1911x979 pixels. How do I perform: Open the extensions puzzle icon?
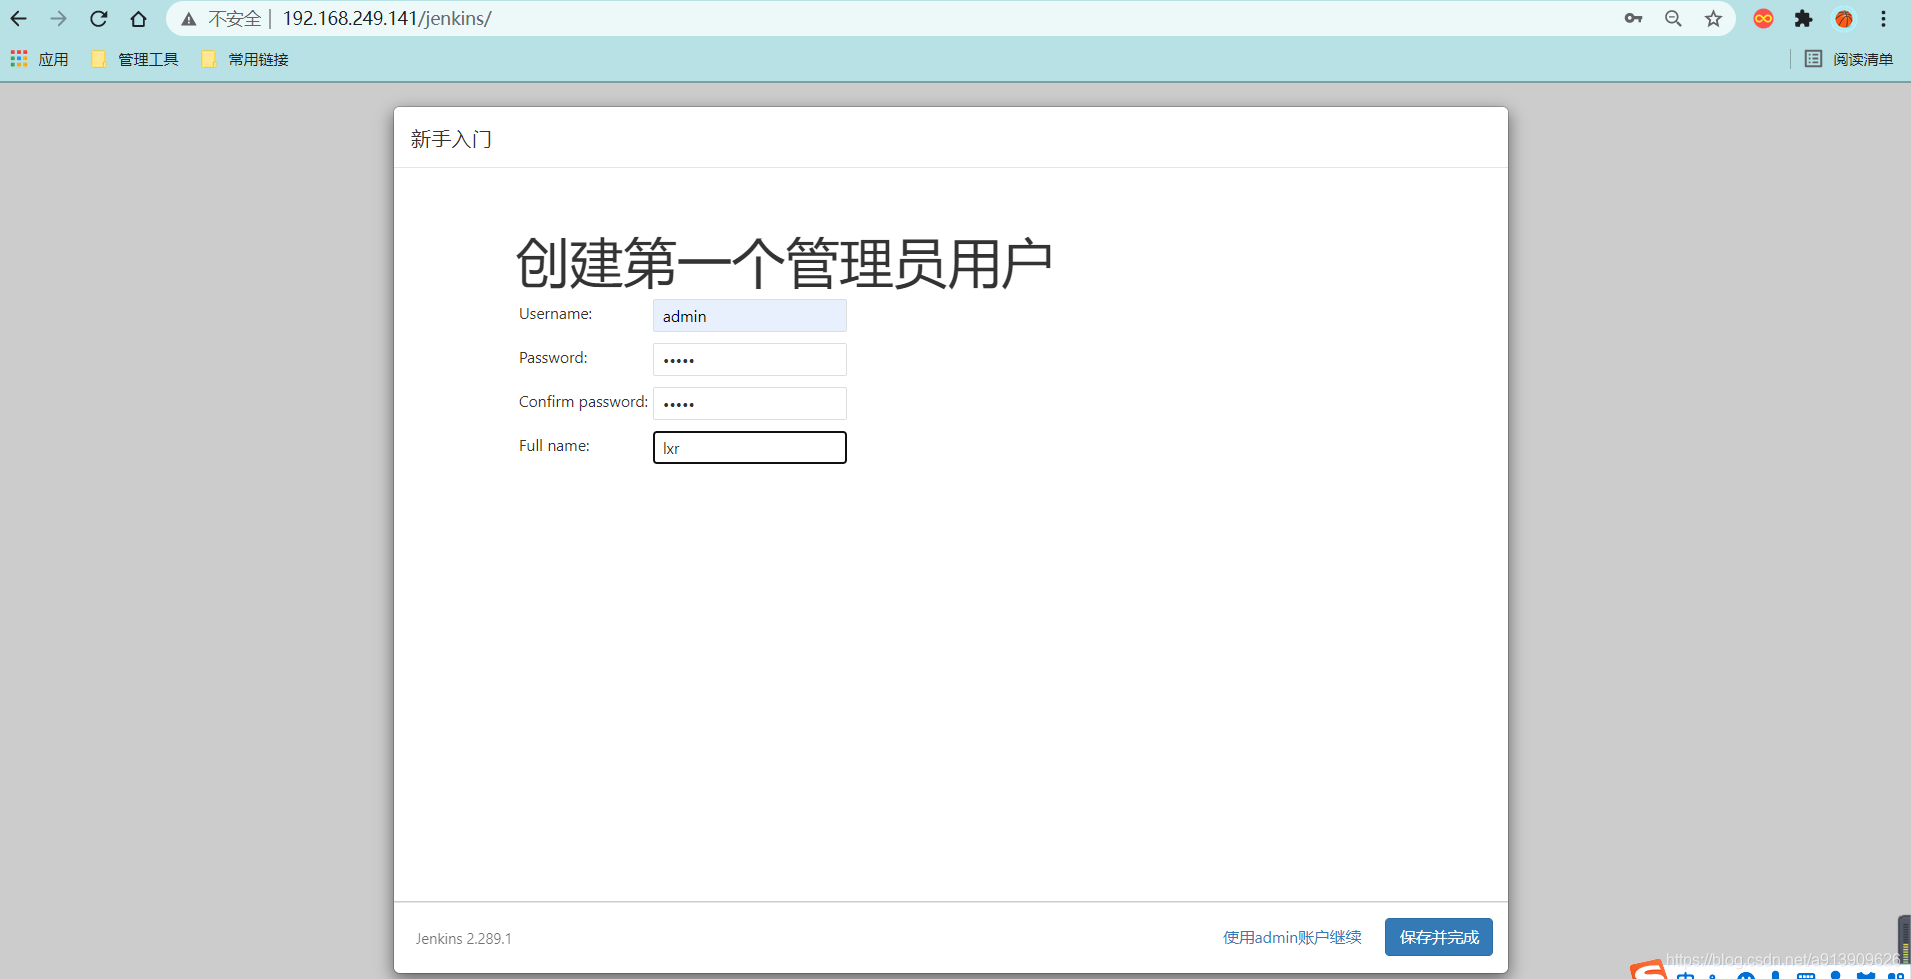point(1804,19)
